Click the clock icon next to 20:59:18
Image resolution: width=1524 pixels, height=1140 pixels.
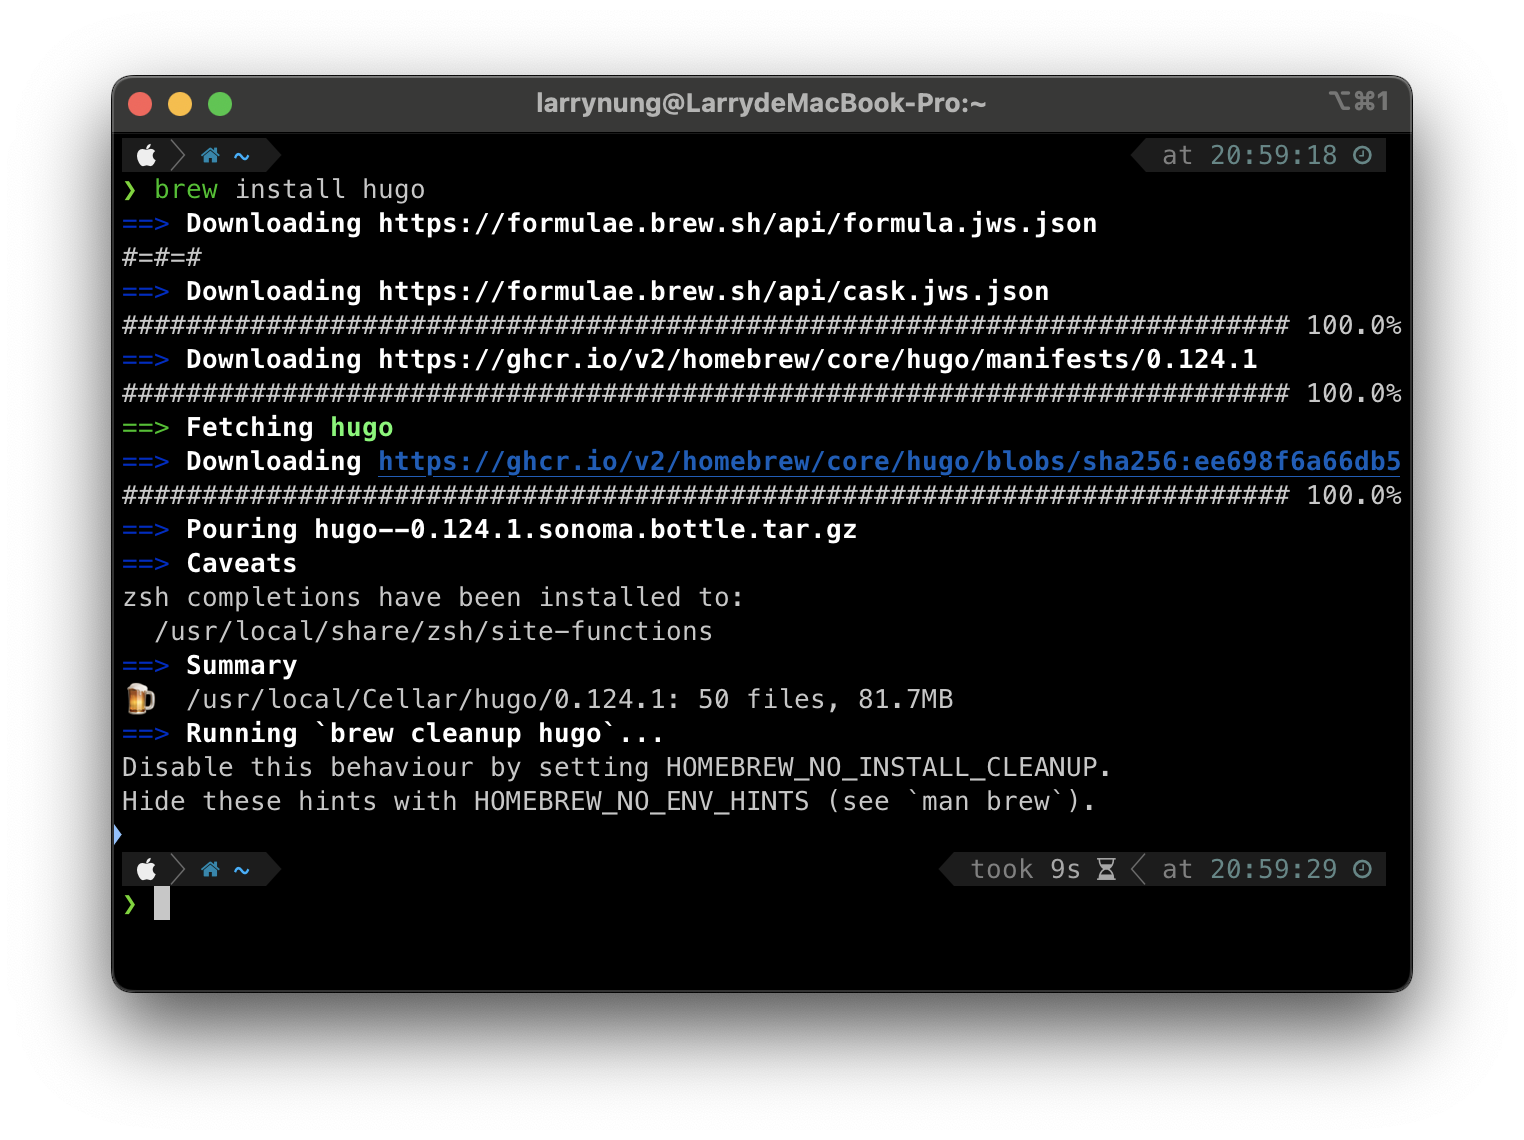click(1362, 155)
